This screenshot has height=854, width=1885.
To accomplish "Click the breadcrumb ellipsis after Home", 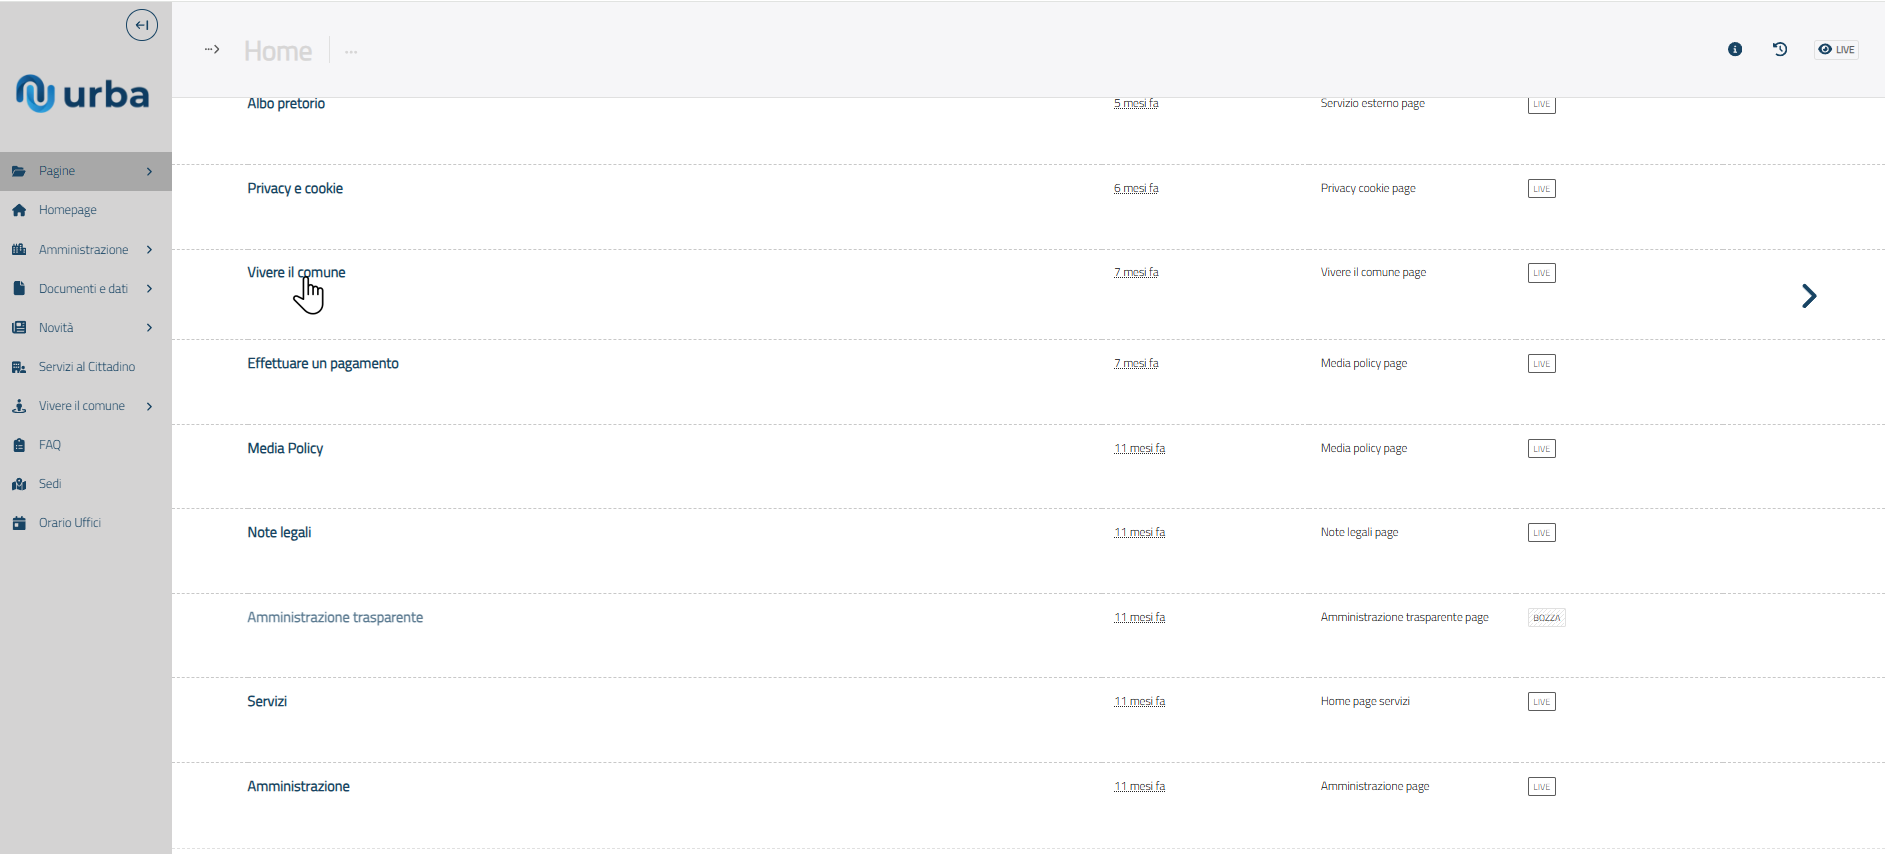I will pos(351,51).
